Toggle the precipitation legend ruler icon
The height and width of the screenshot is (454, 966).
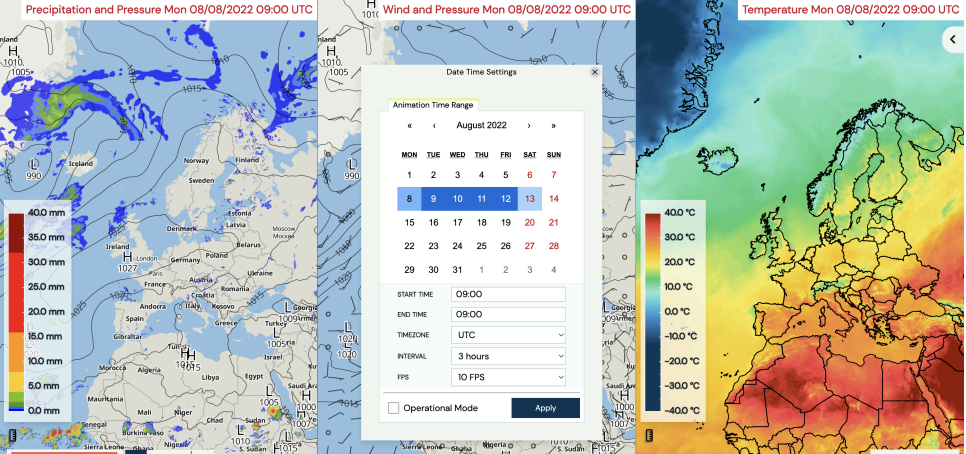click(x=12, y=436)
